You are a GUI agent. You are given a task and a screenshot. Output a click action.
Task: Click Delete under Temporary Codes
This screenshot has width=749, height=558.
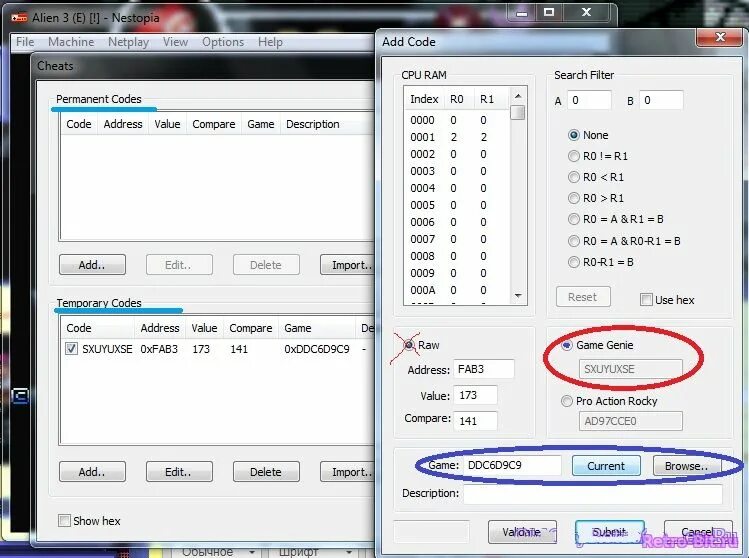click(x=266, y=472)
